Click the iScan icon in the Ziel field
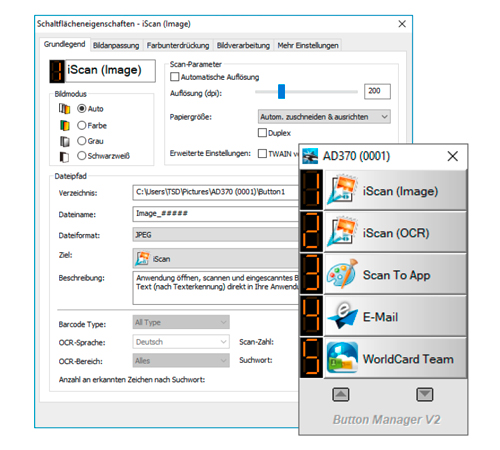The image size is (500, 450). 142,259
